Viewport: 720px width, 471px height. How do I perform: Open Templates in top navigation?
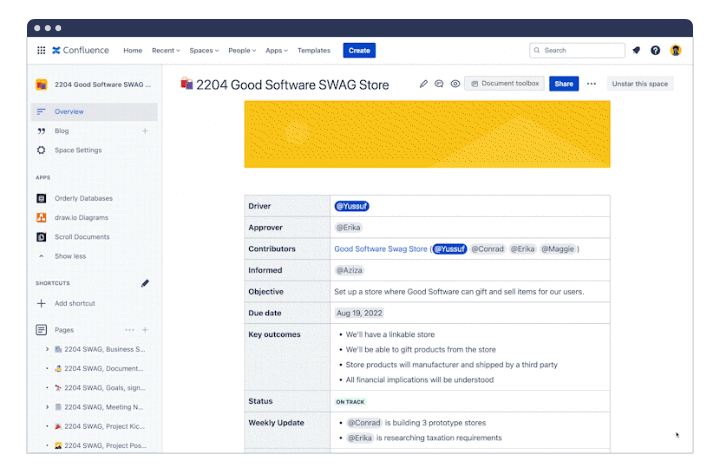pyautogui.click(x=314, y=50)
